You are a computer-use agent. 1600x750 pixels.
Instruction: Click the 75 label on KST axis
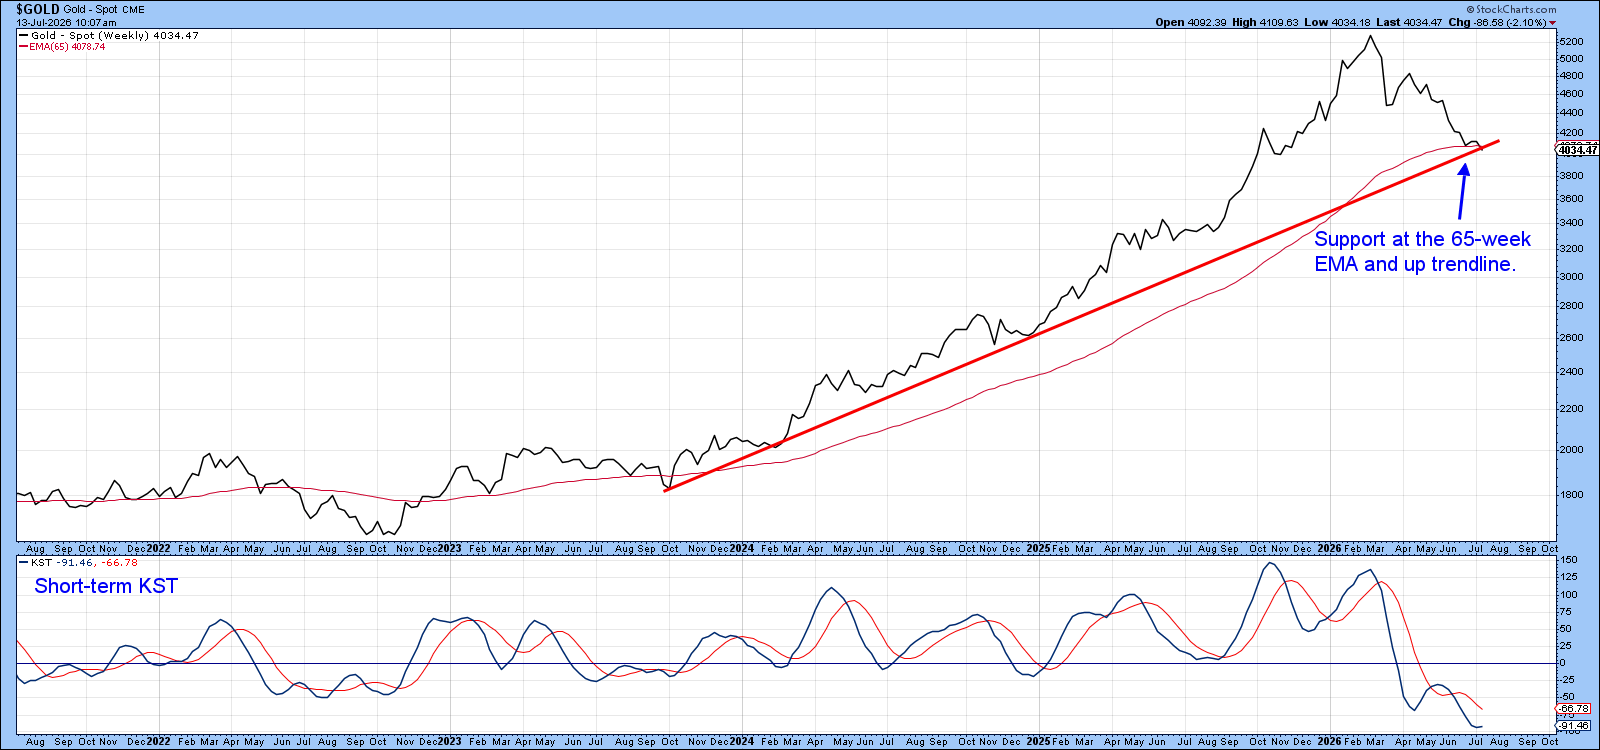click(1565, 612)
